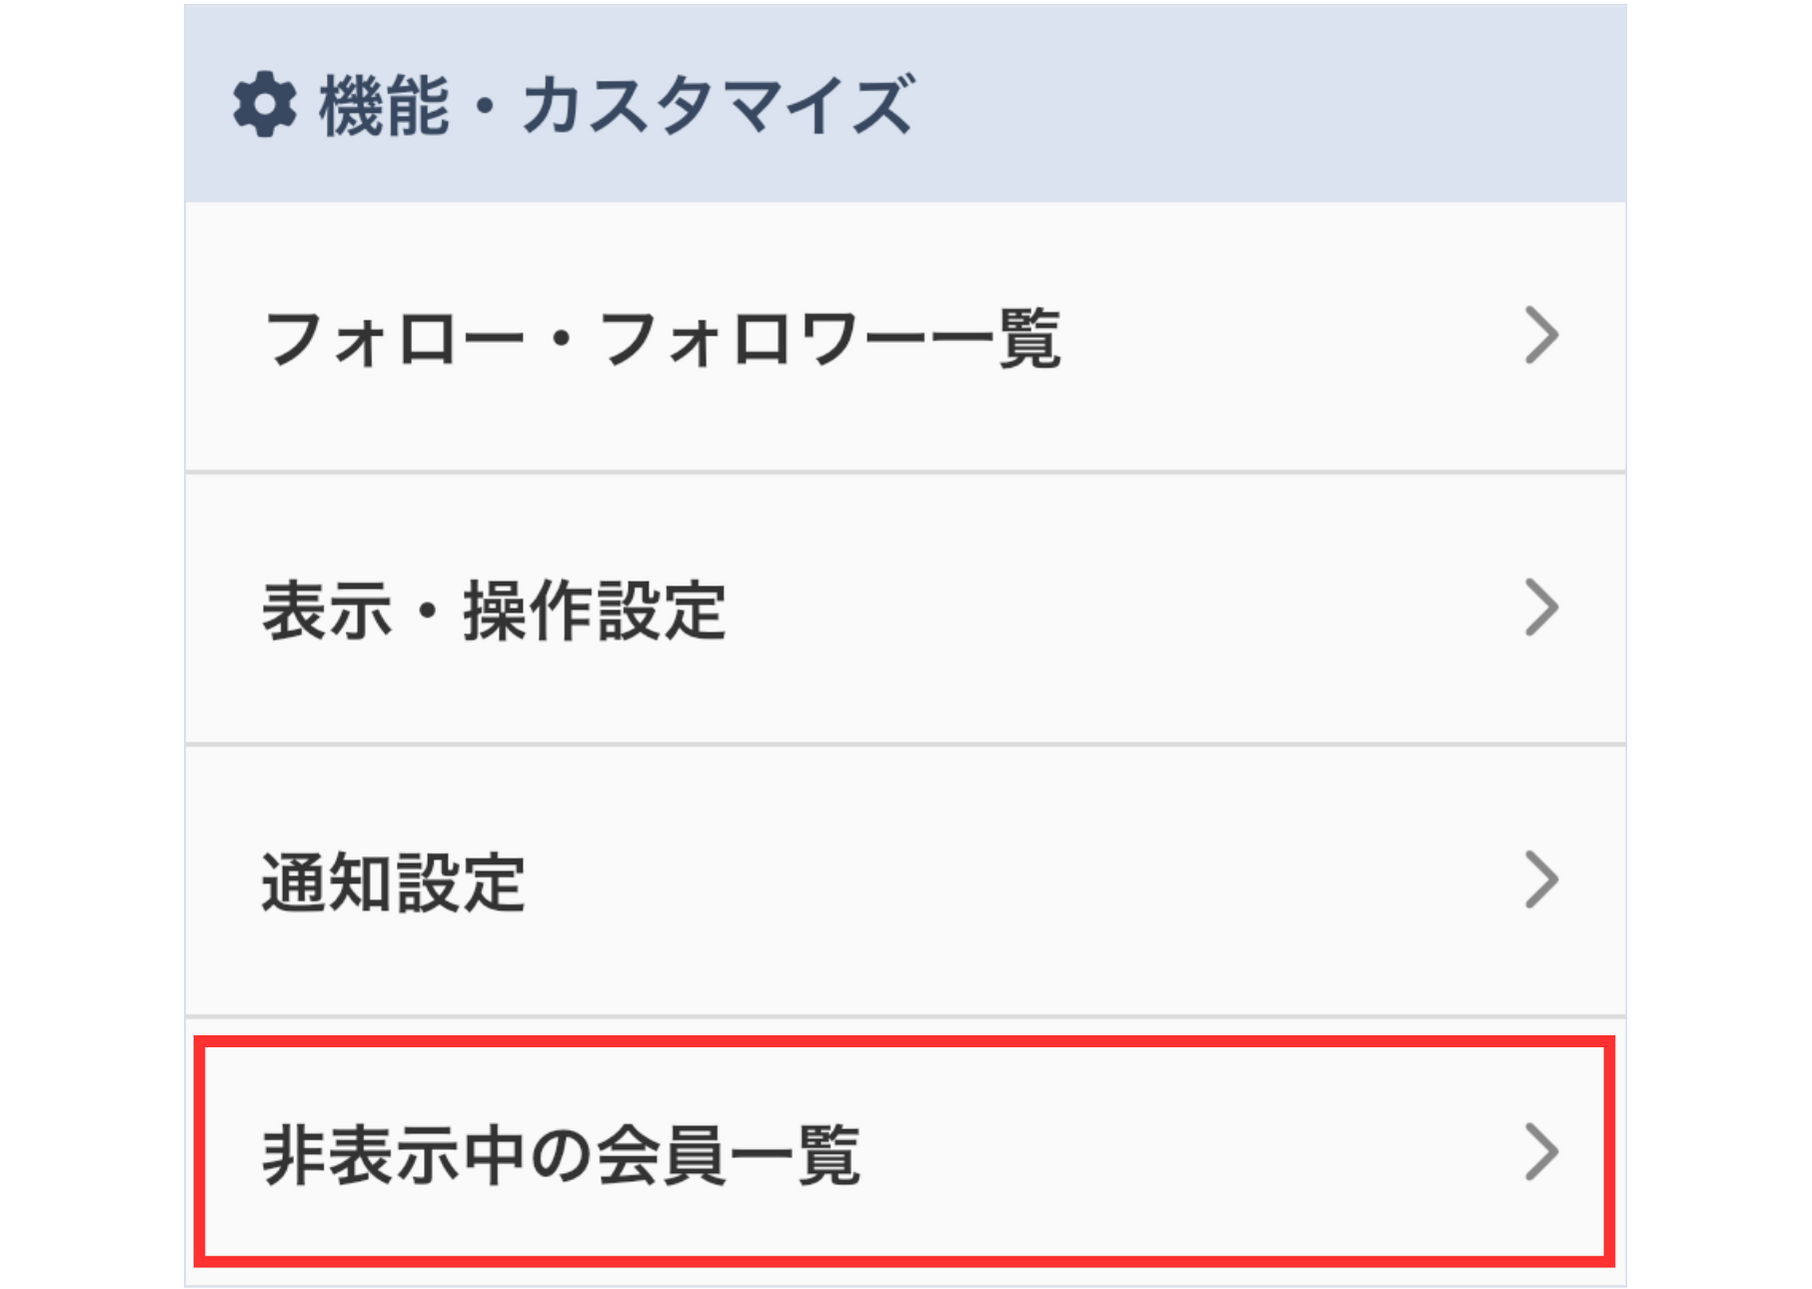Click the chevron beside フォロー・フォロワー一覧
Screen dimensions: 1812x1289
[1541, 336]
